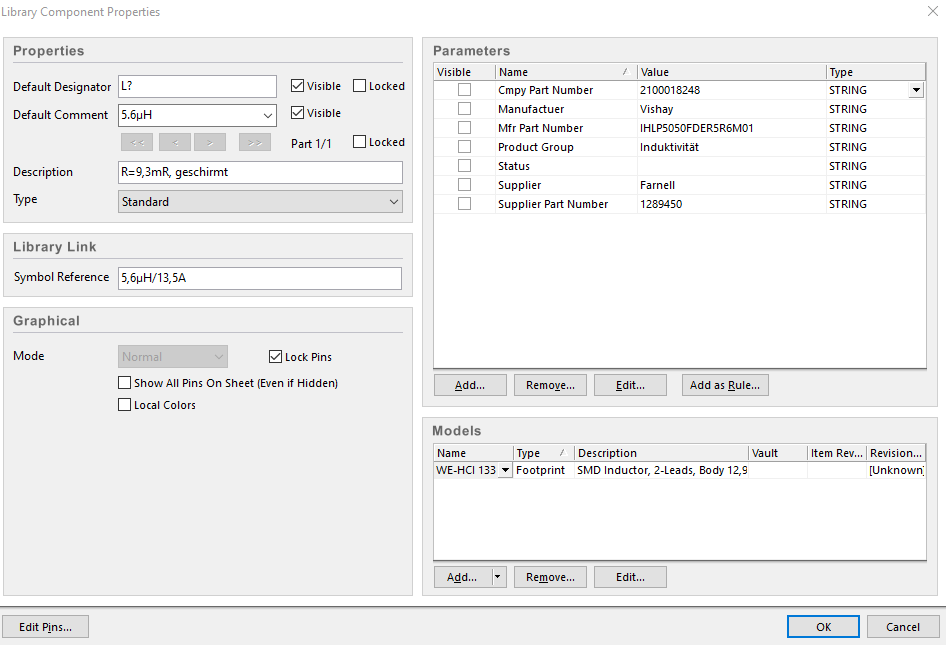The width and height of the screenshot is (946, 645).
Task: Open the Default Comment dropdown
Action: pos(267,115)
